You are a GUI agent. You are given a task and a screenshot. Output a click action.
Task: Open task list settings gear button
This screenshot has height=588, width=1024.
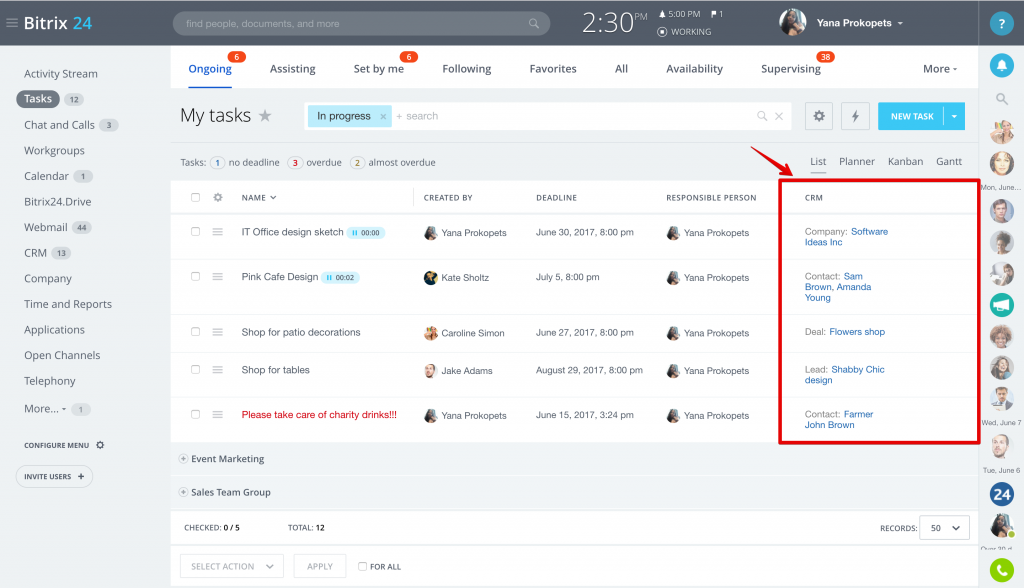point(818,116)
